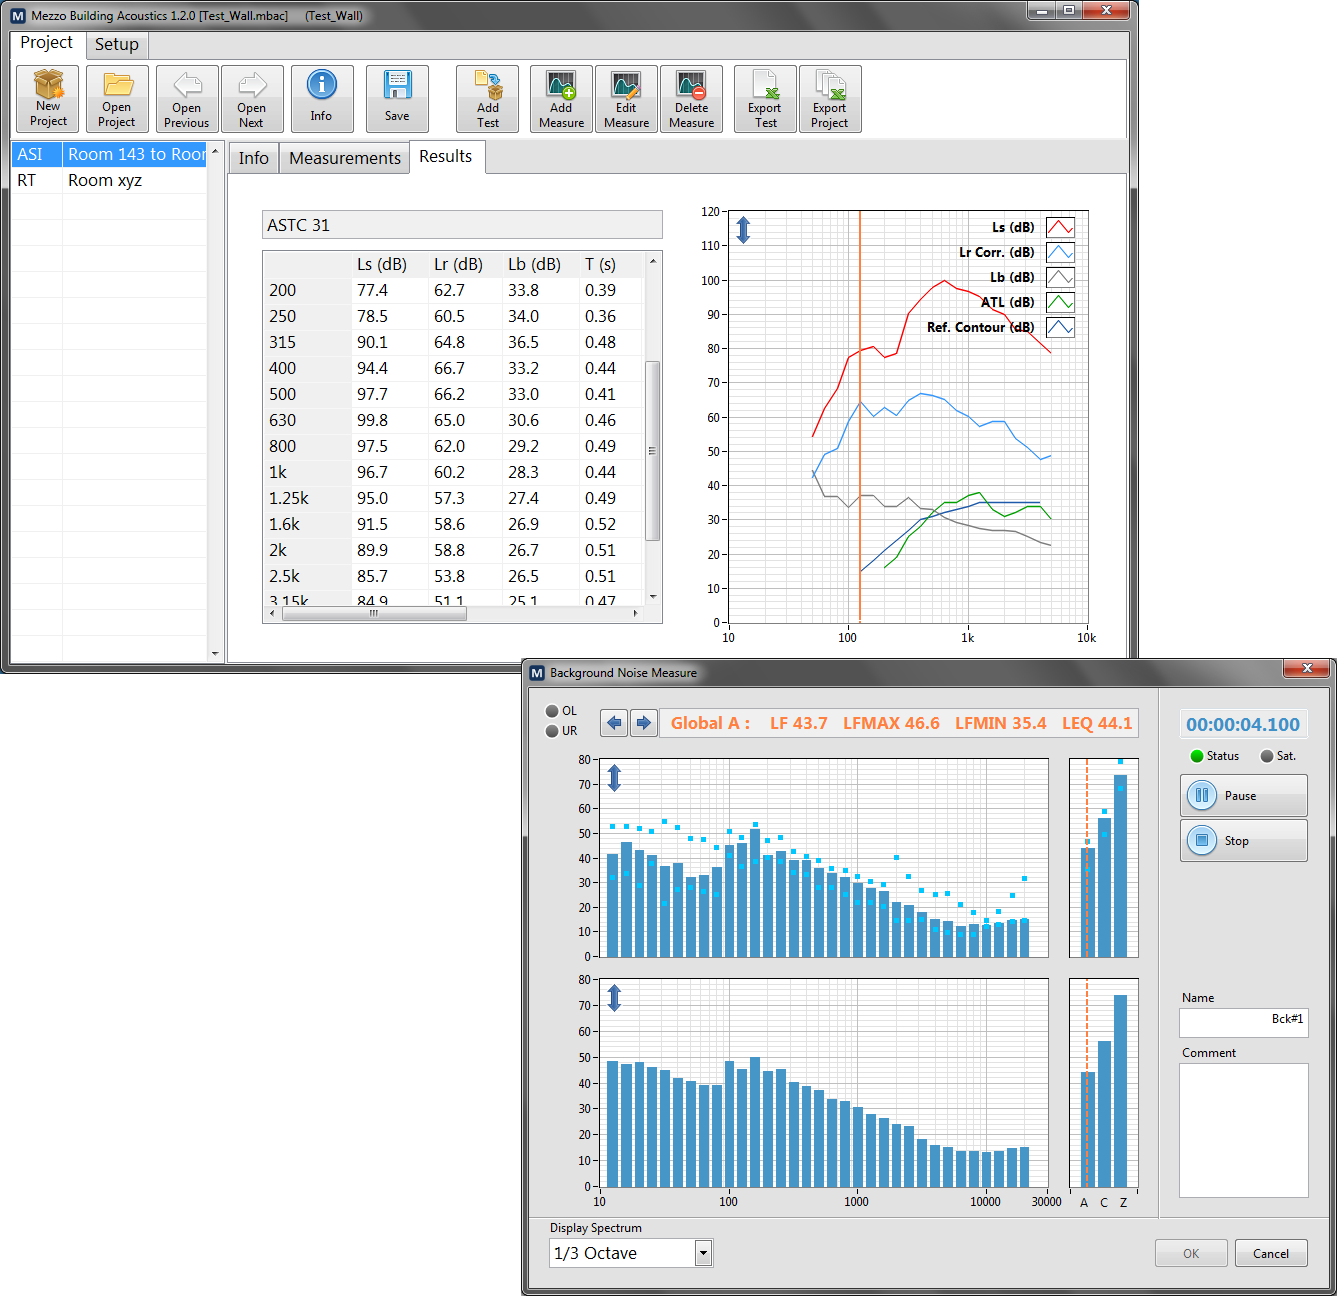Toggle the Ref. Contour legend box
Screen dimensions: 1337x1296
coord(1060,327)
